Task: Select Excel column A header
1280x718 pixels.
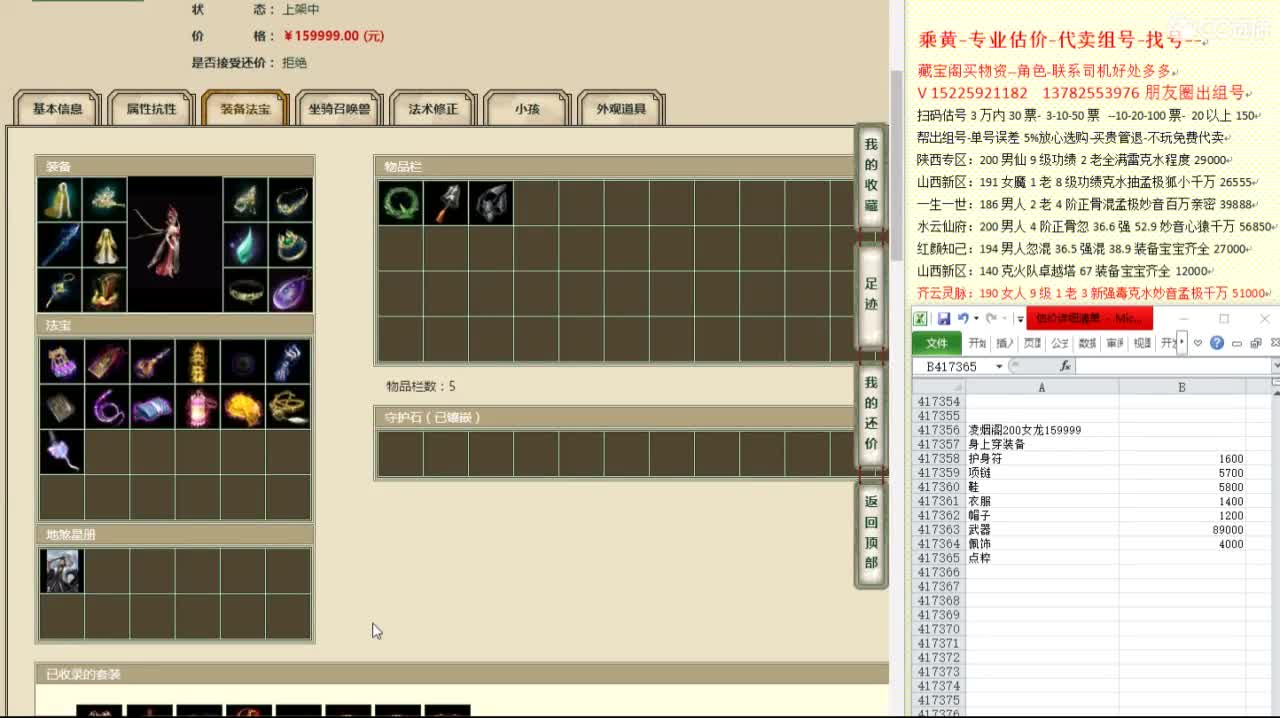Action: (1041, 387)
